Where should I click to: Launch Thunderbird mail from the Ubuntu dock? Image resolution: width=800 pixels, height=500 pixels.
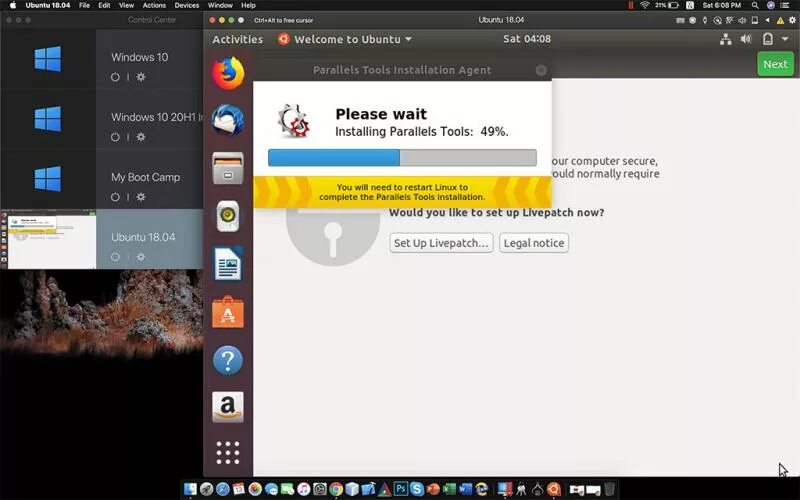pos(228,120)
